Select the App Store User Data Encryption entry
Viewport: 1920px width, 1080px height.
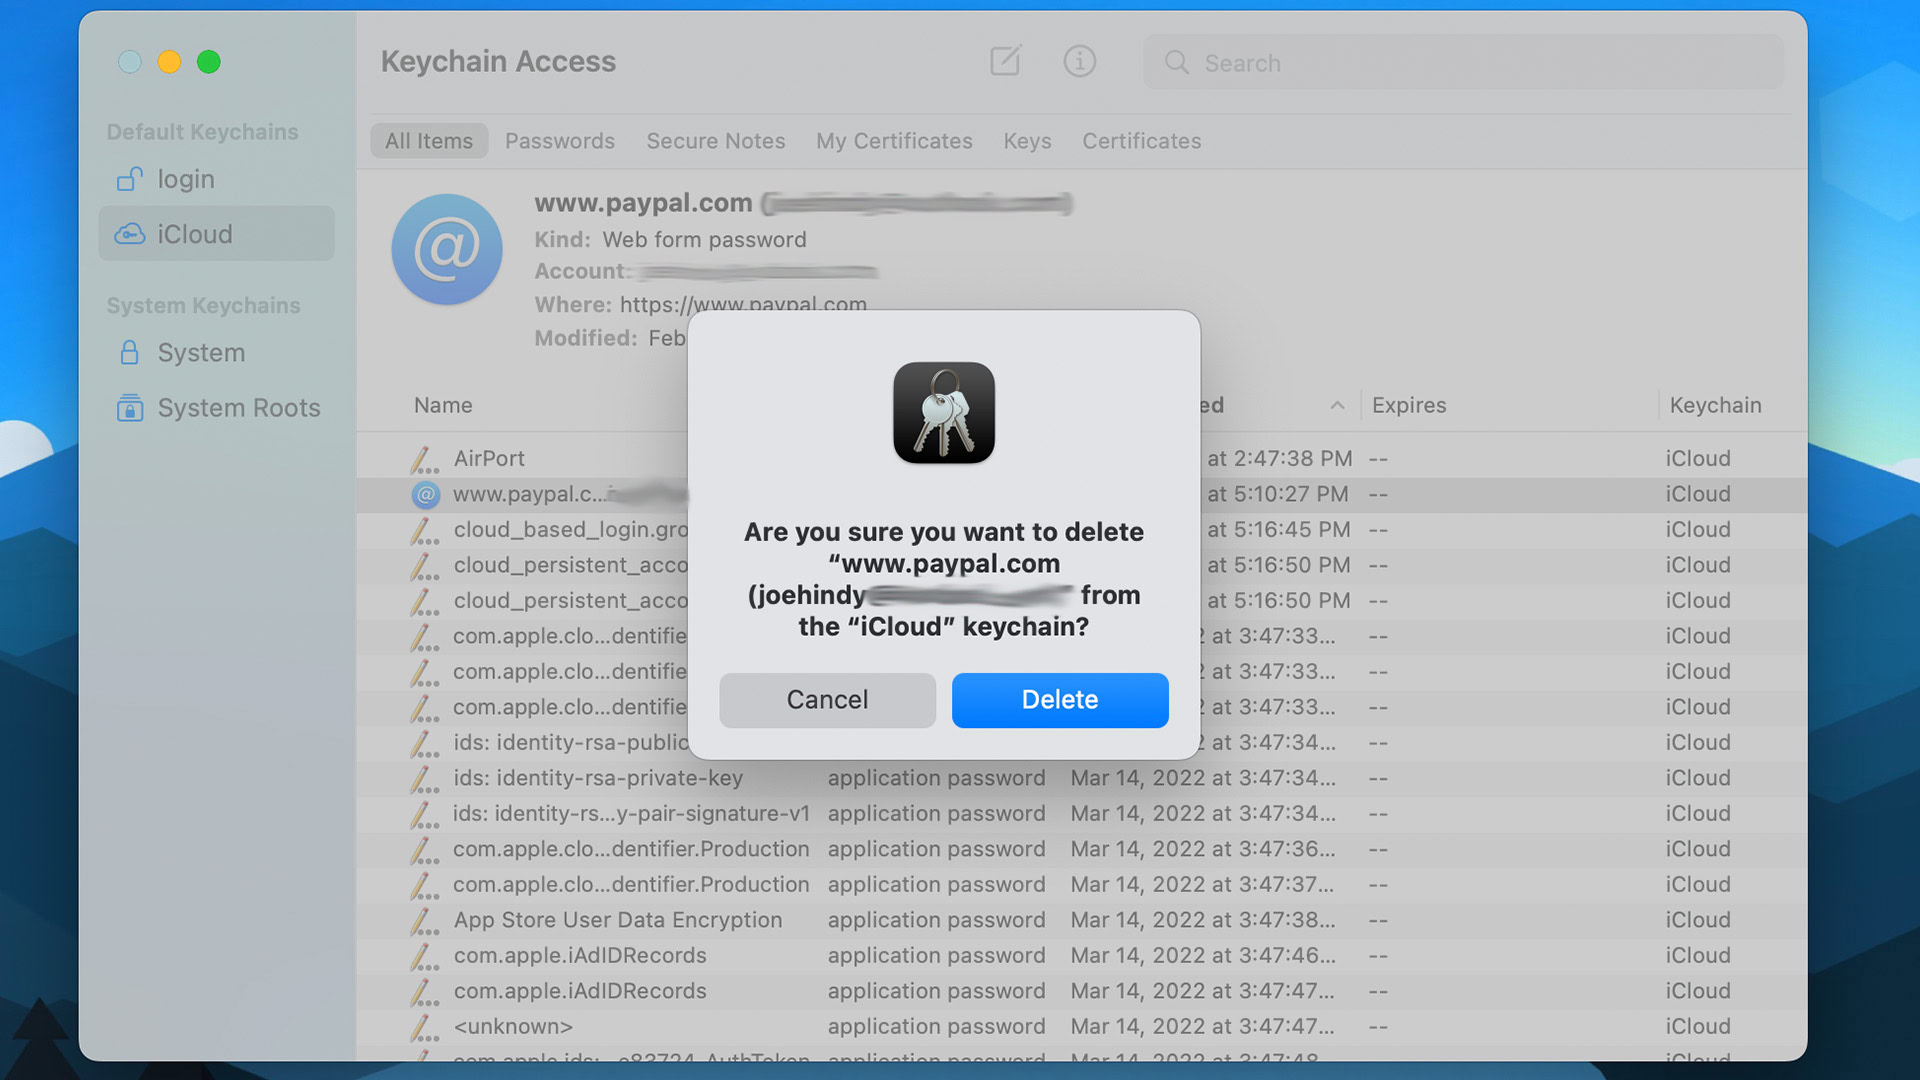pos(617,919)
